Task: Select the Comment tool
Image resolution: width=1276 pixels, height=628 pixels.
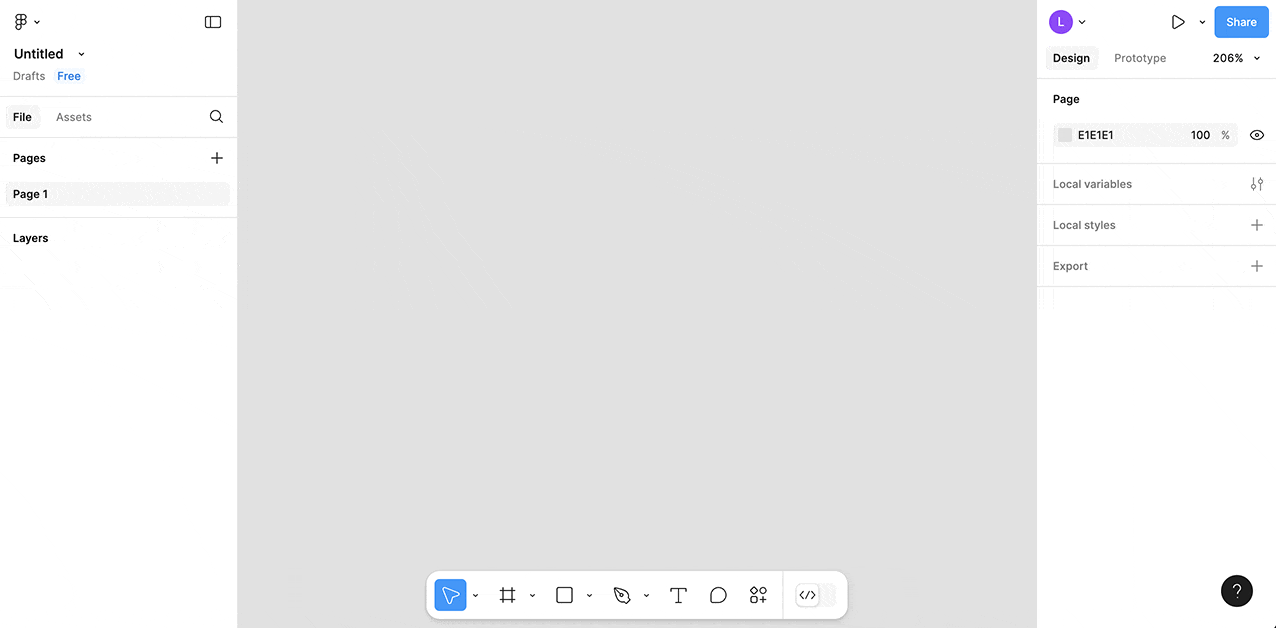Action: (718, 596)
